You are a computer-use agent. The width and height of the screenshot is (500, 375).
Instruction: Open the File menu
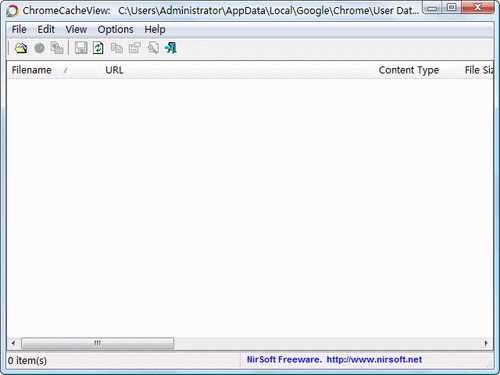(x=19, y=29)
